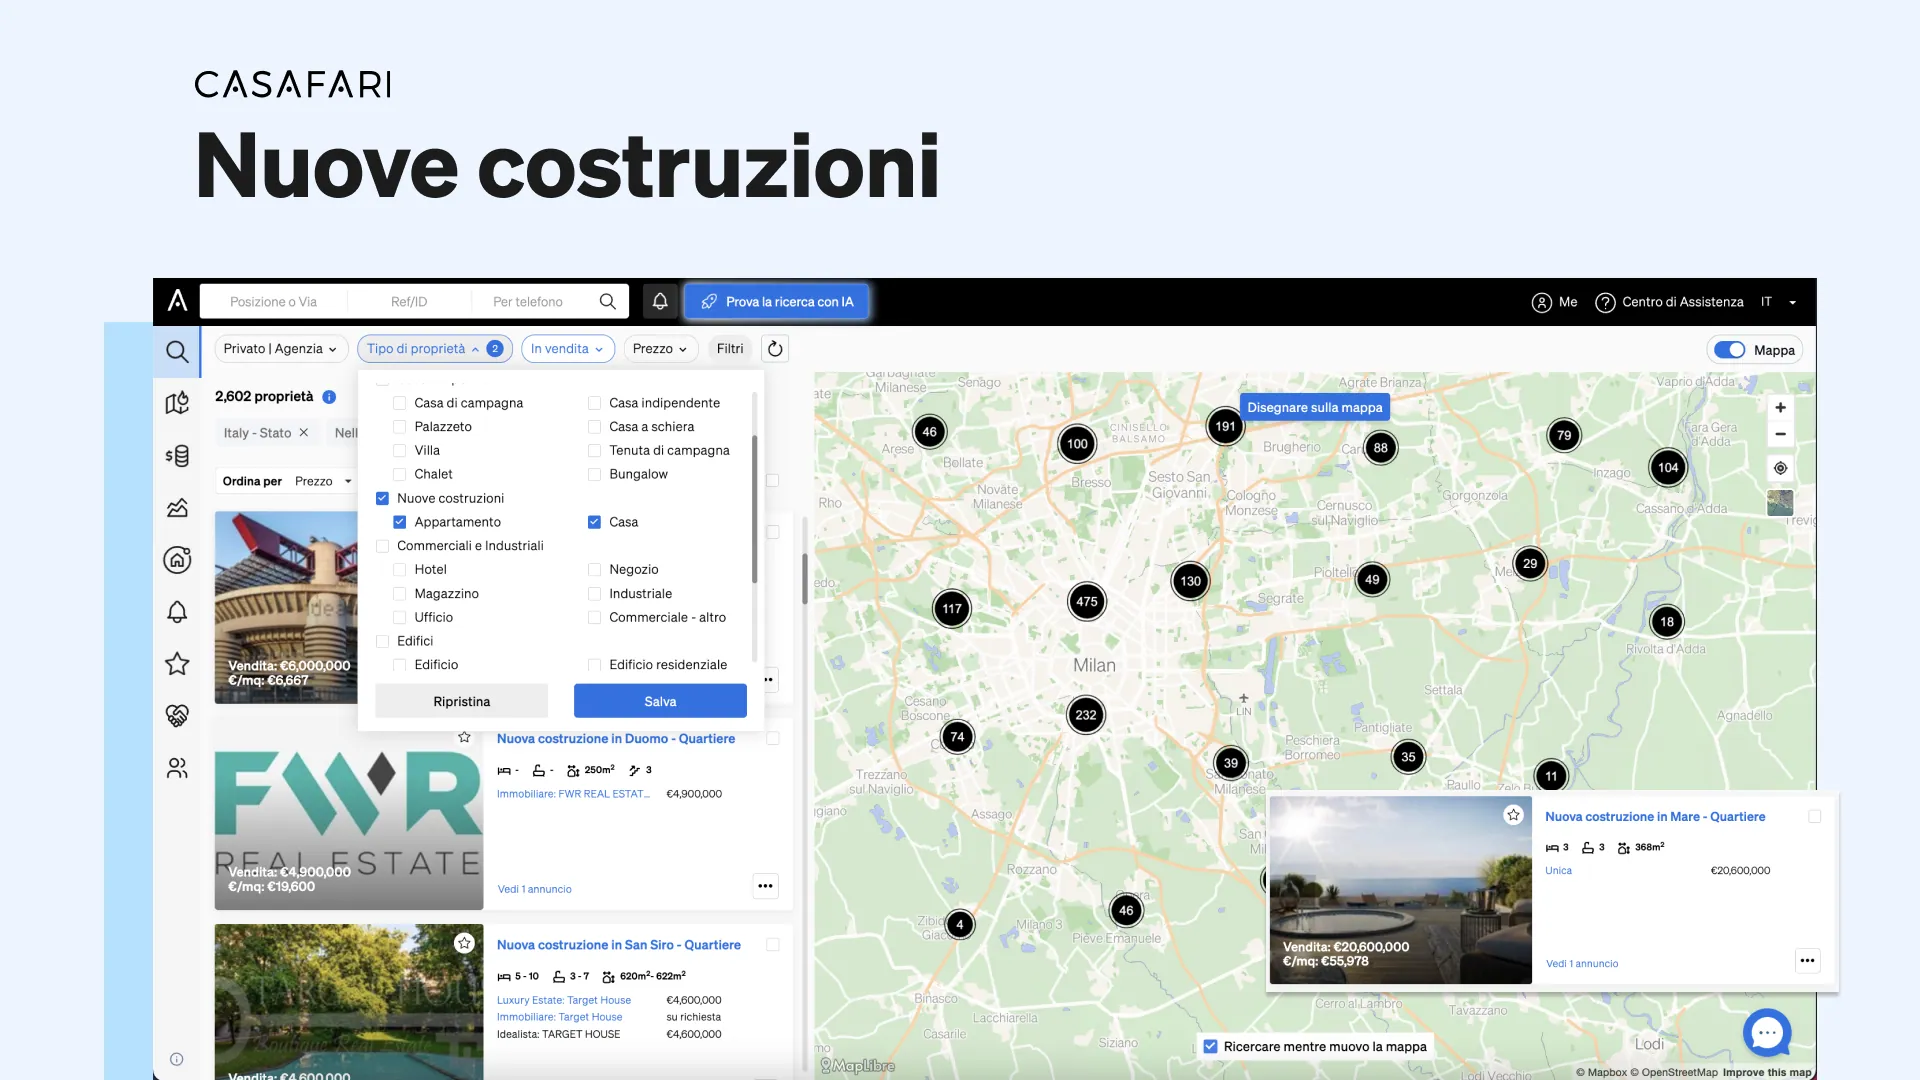Image resolution: width=1920 pixels, height=1080 pixels.
Task: Click Disegnare sulla mappa
Action: pos(1314,408)
